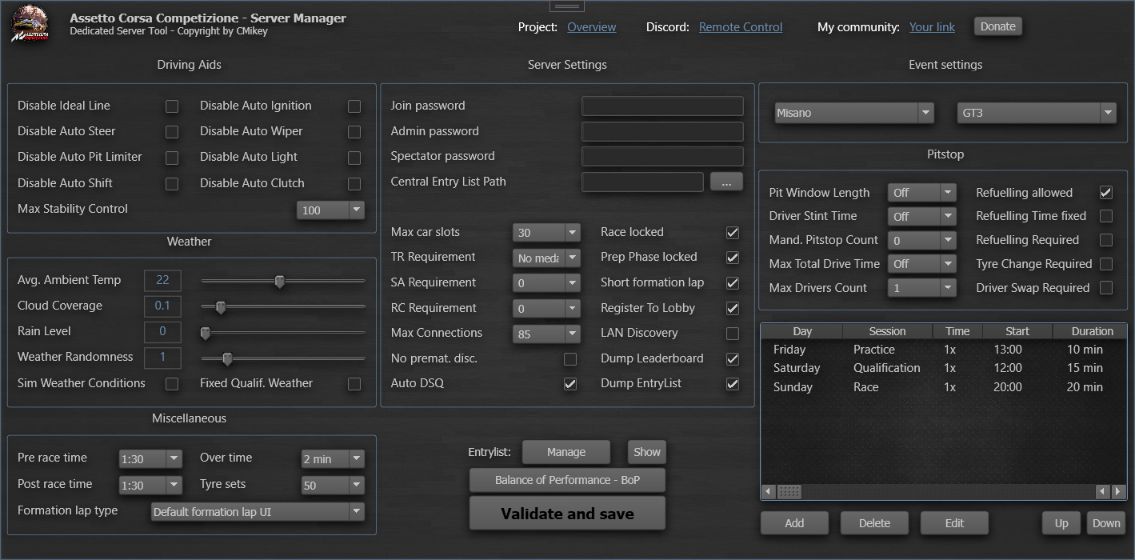This screenshot has height=560, width=1135.
Task: Open RC Requirement dropdown
Action: [547, 309]
